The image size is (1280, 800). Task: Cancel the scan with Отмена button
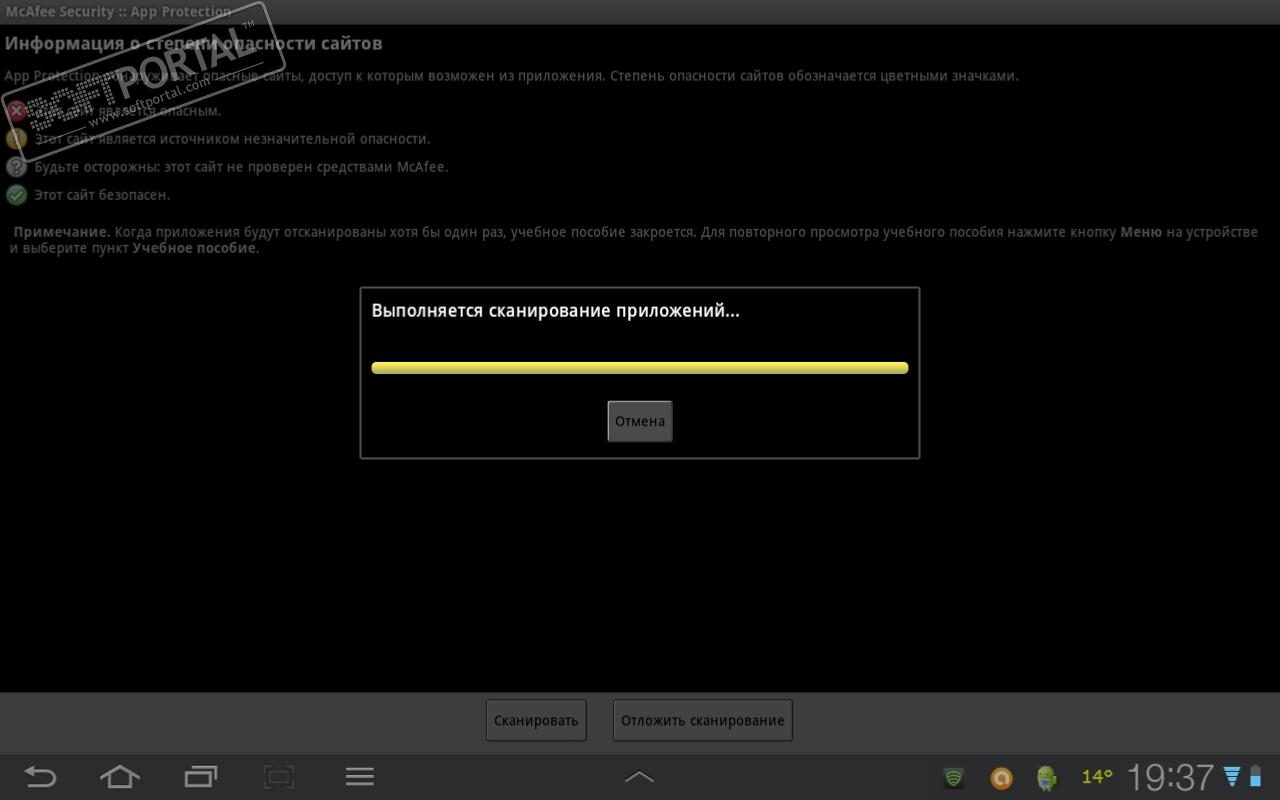click(x=640, y=421)
